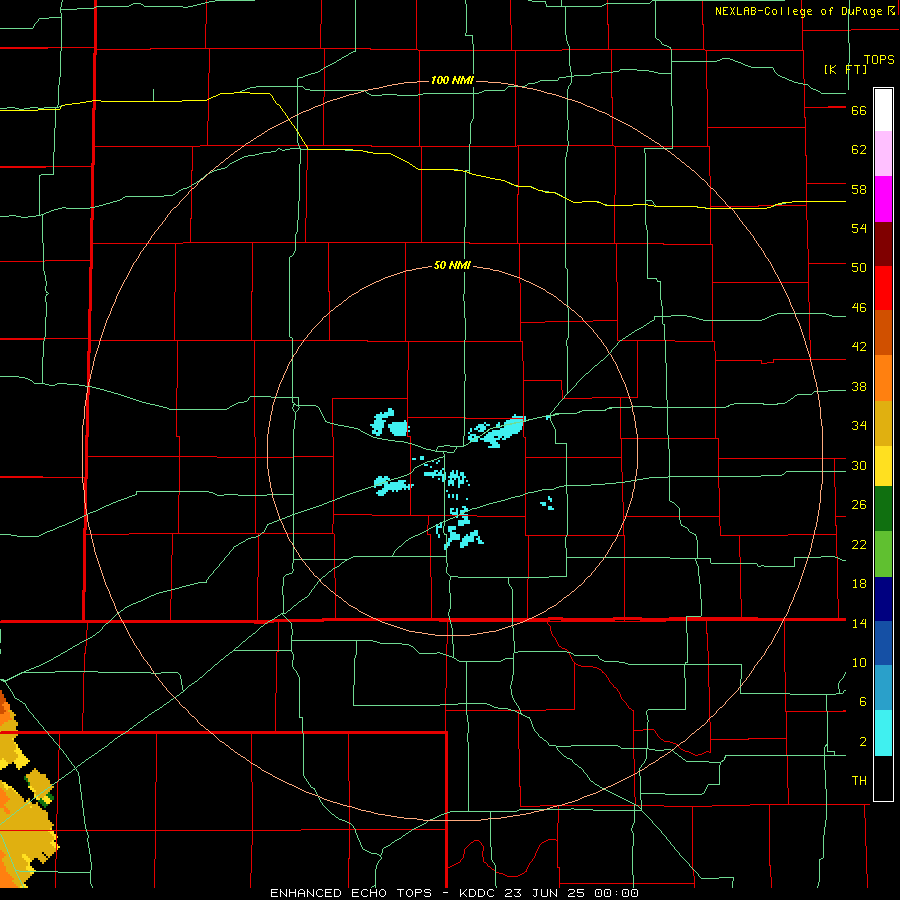
Task: Click the "[K FT]" units label
Action: (x=845, y=69)
